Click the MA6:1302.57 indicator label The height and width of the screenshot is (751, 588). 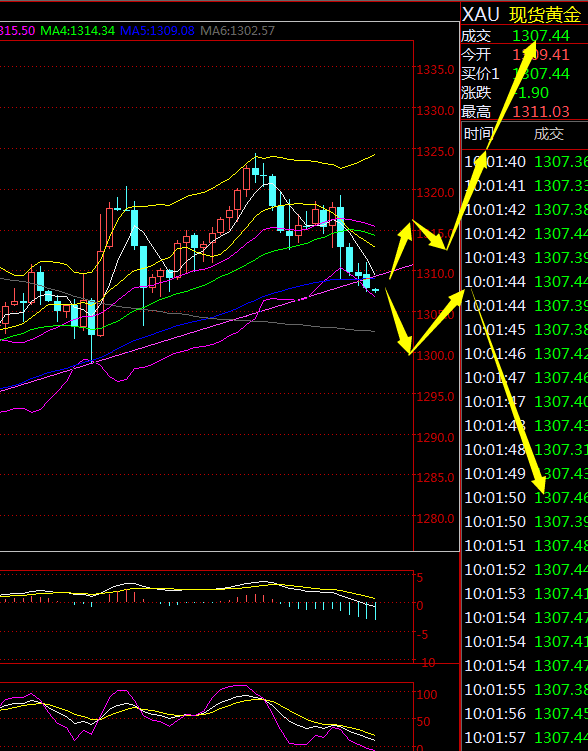(237, 31)
